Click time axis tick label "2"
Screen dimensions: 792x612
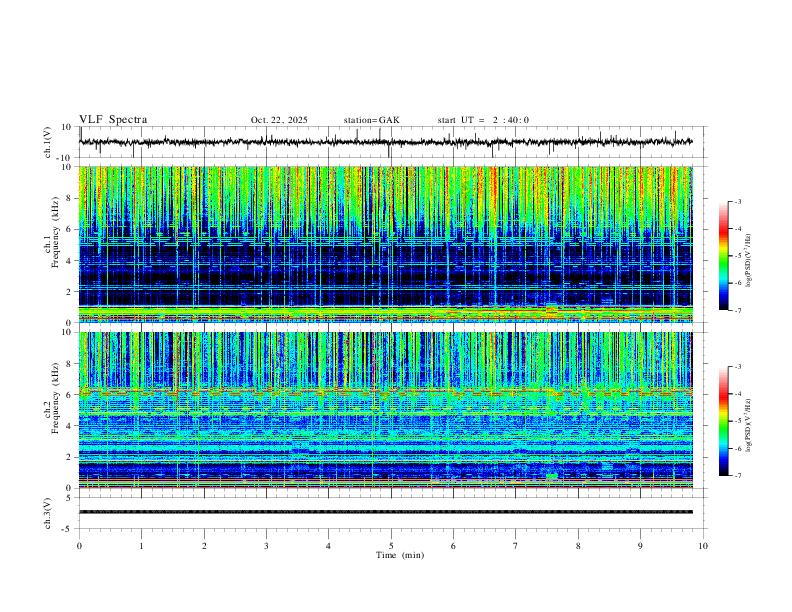pyautogui.click(x=204, y=546)
